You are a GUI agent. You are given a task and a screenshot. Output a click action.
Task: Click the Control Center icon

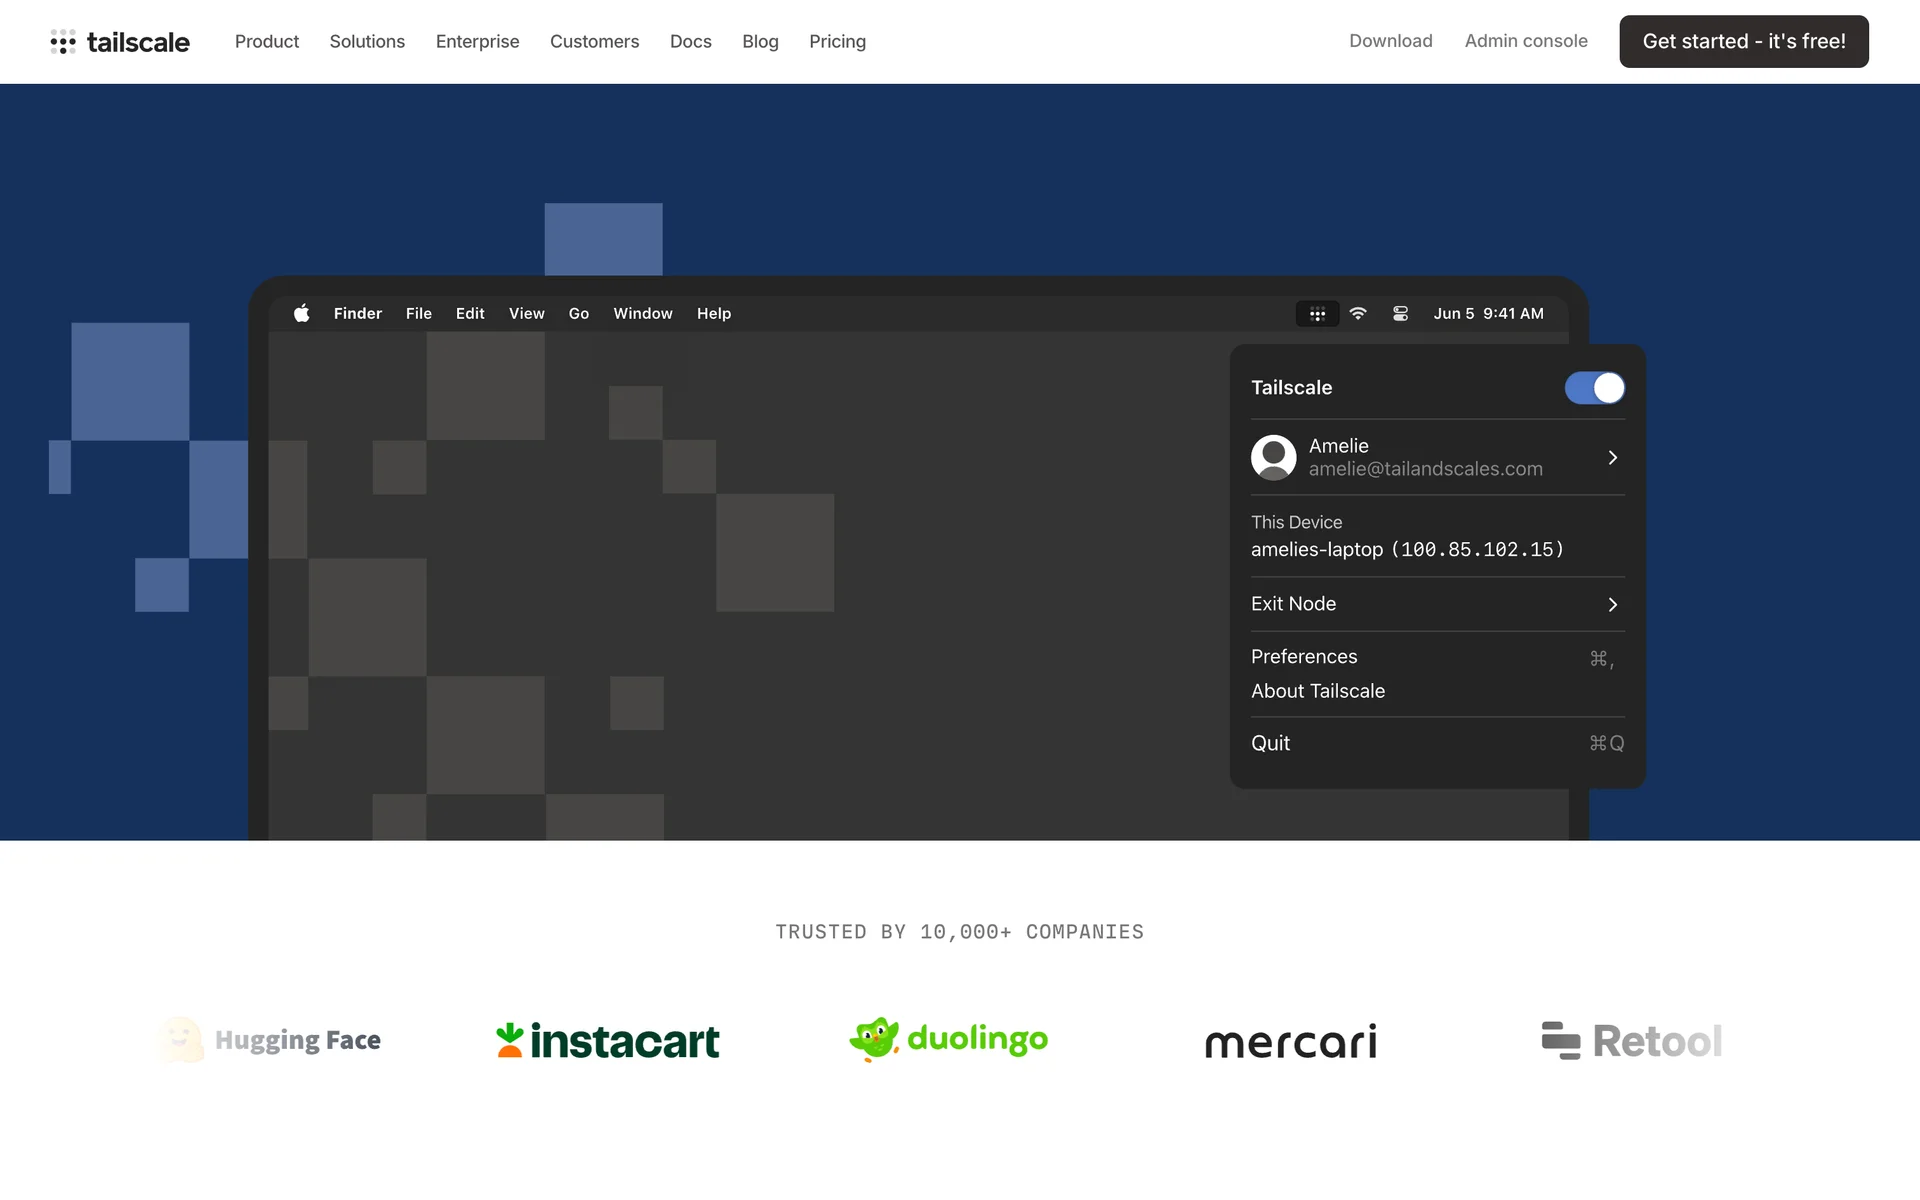pyautogui.click(x=1400, y=314)
